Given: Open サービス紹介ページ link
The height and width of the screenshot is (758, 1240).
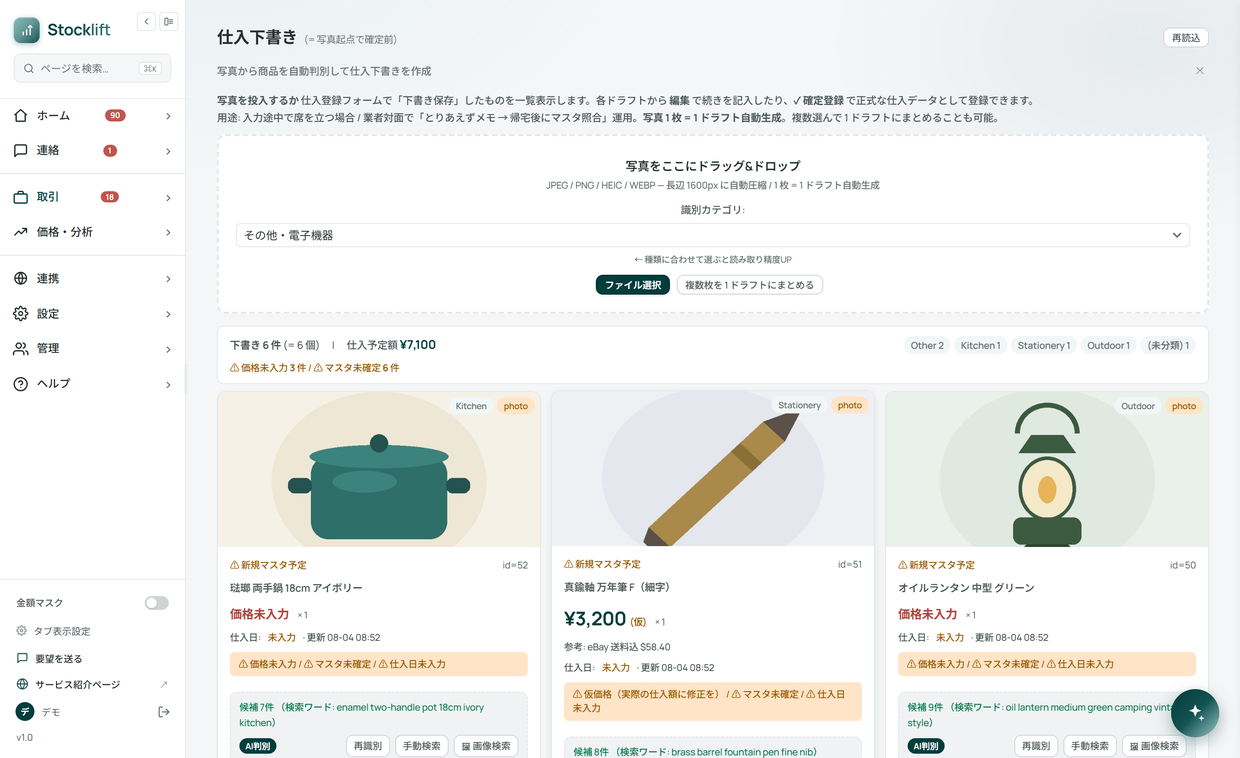Looking at the screenshot, I should (77, 685).
